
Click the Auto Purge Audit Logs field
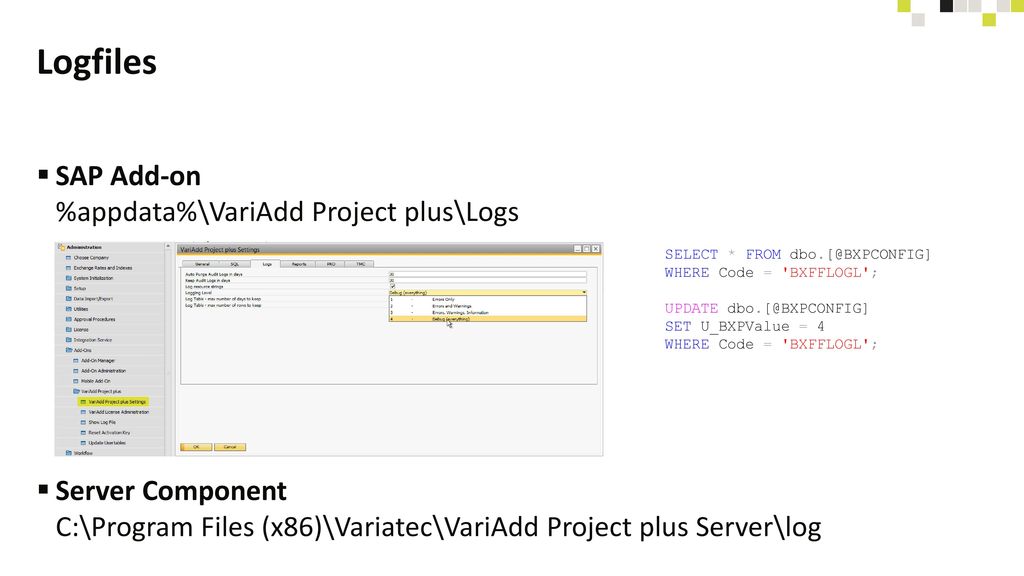[x=487, y=274]
